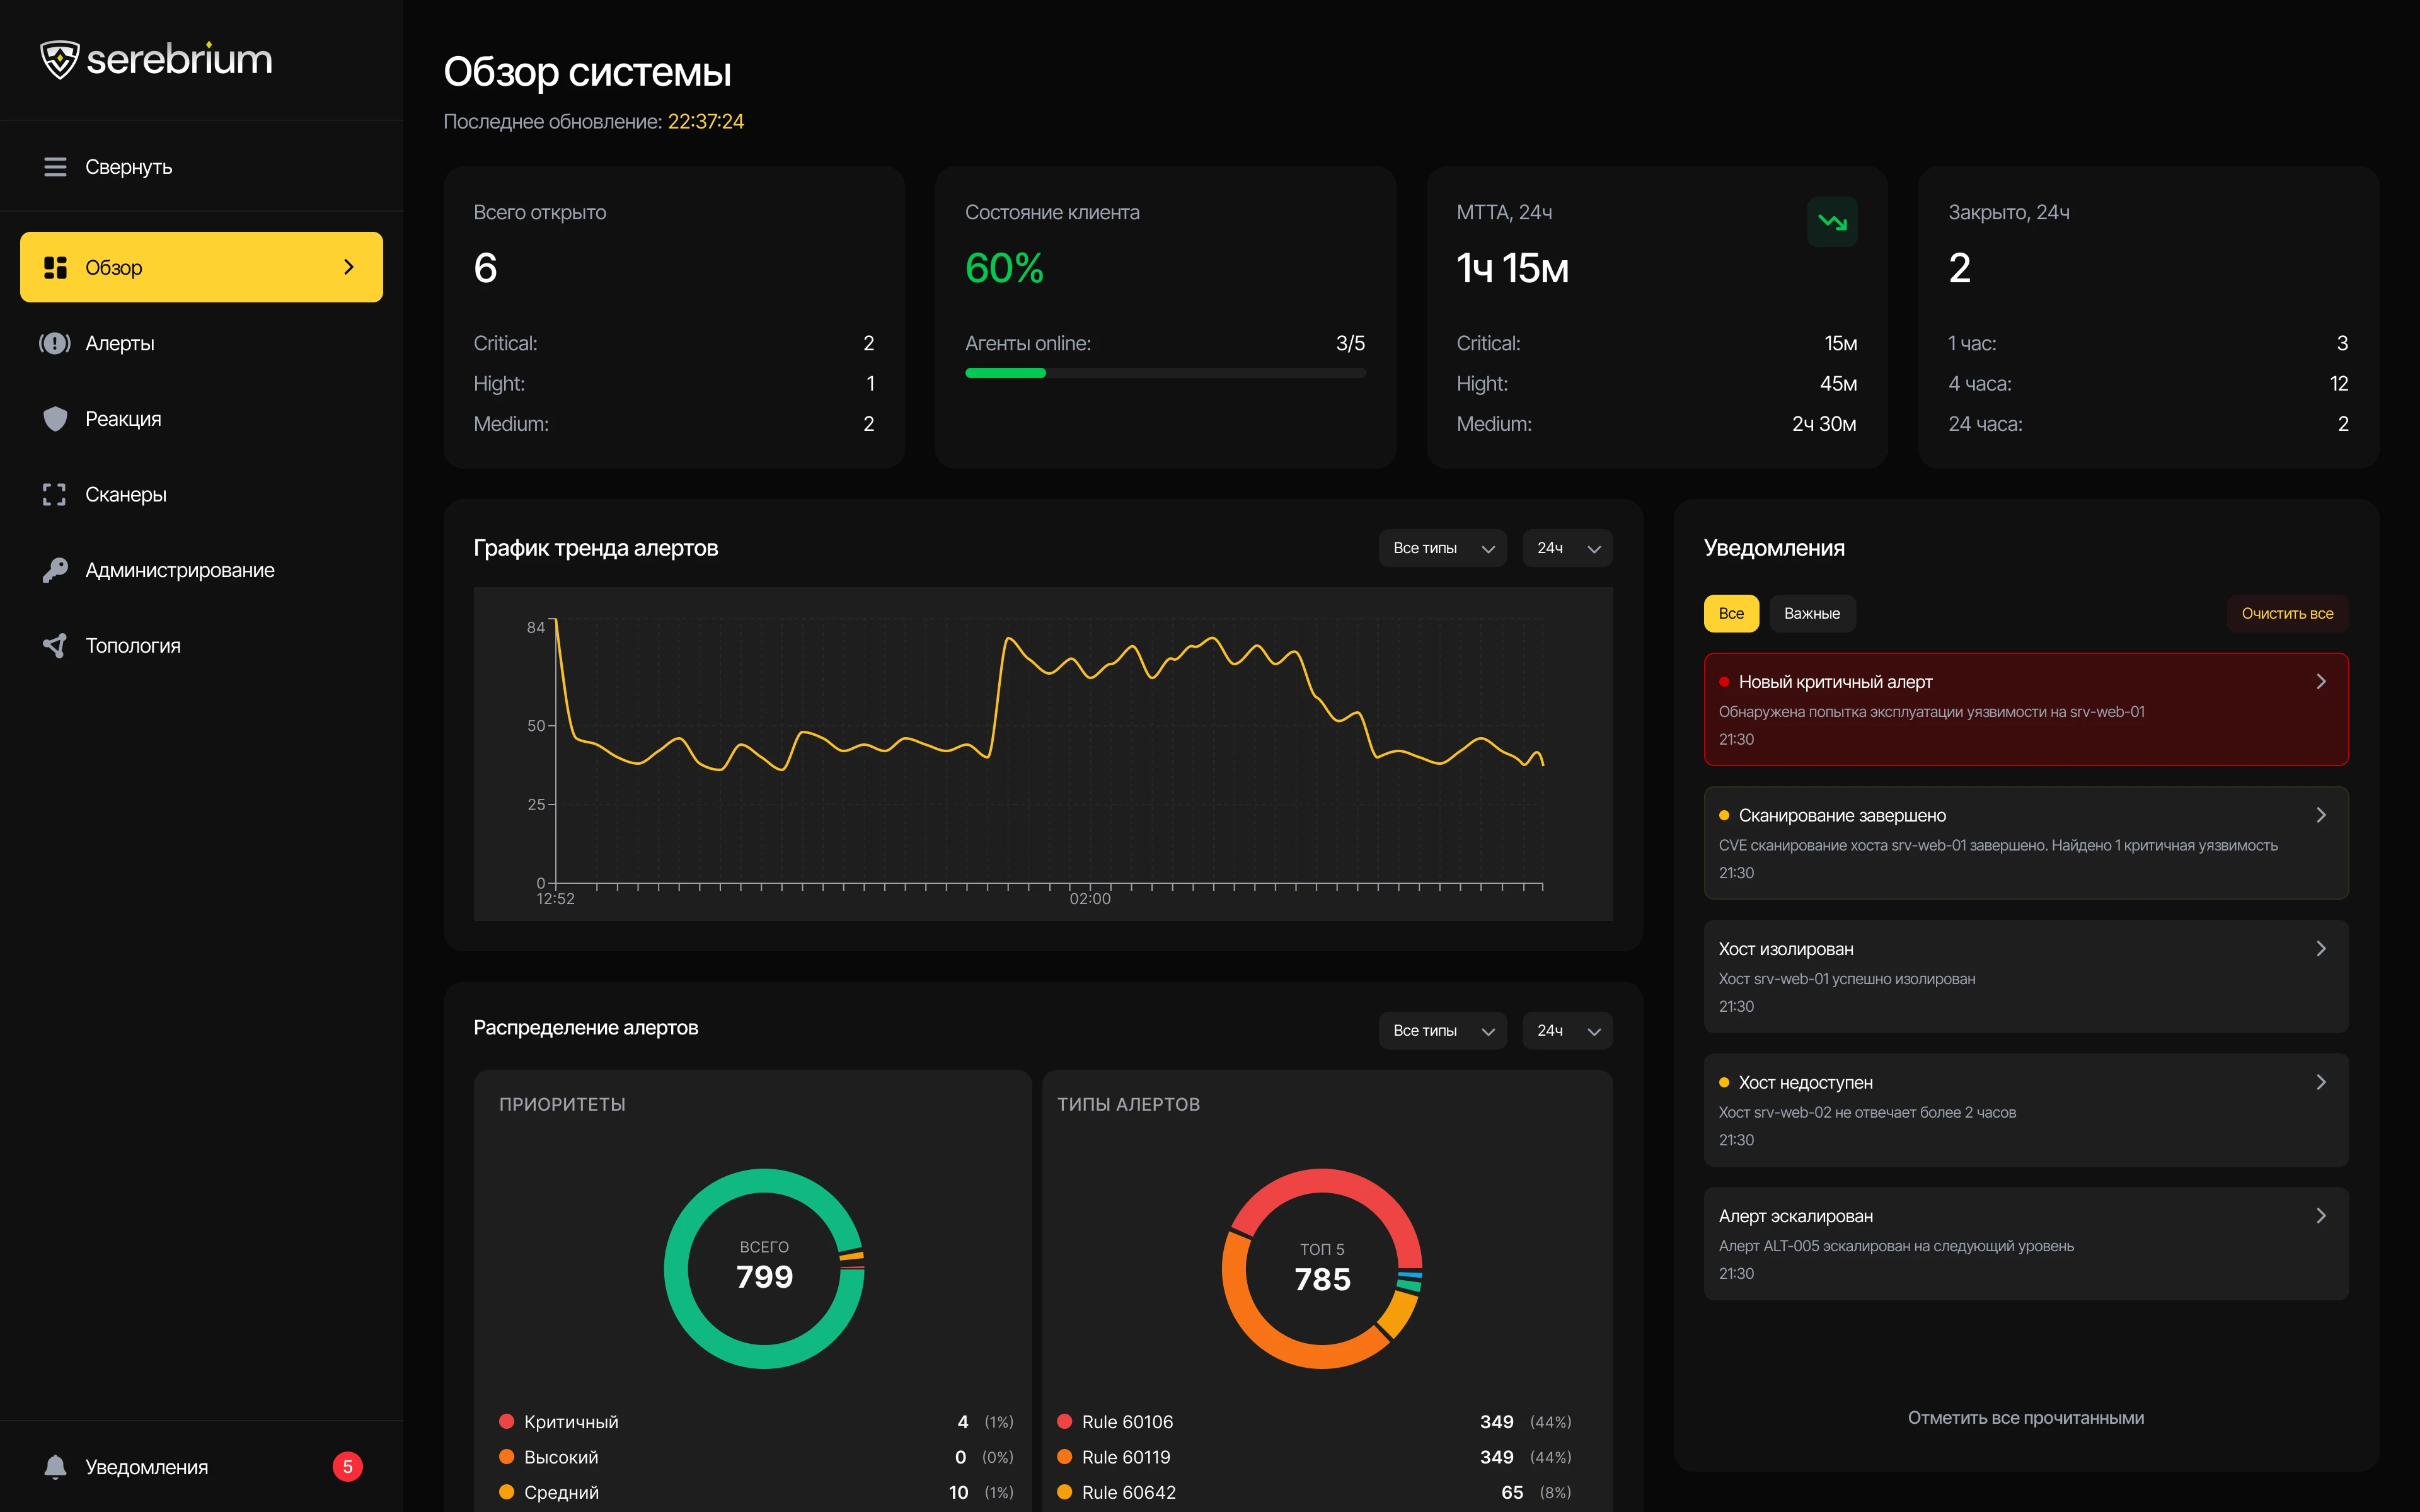Collapse sidebar via hamburger icon

tap(55, 167)
